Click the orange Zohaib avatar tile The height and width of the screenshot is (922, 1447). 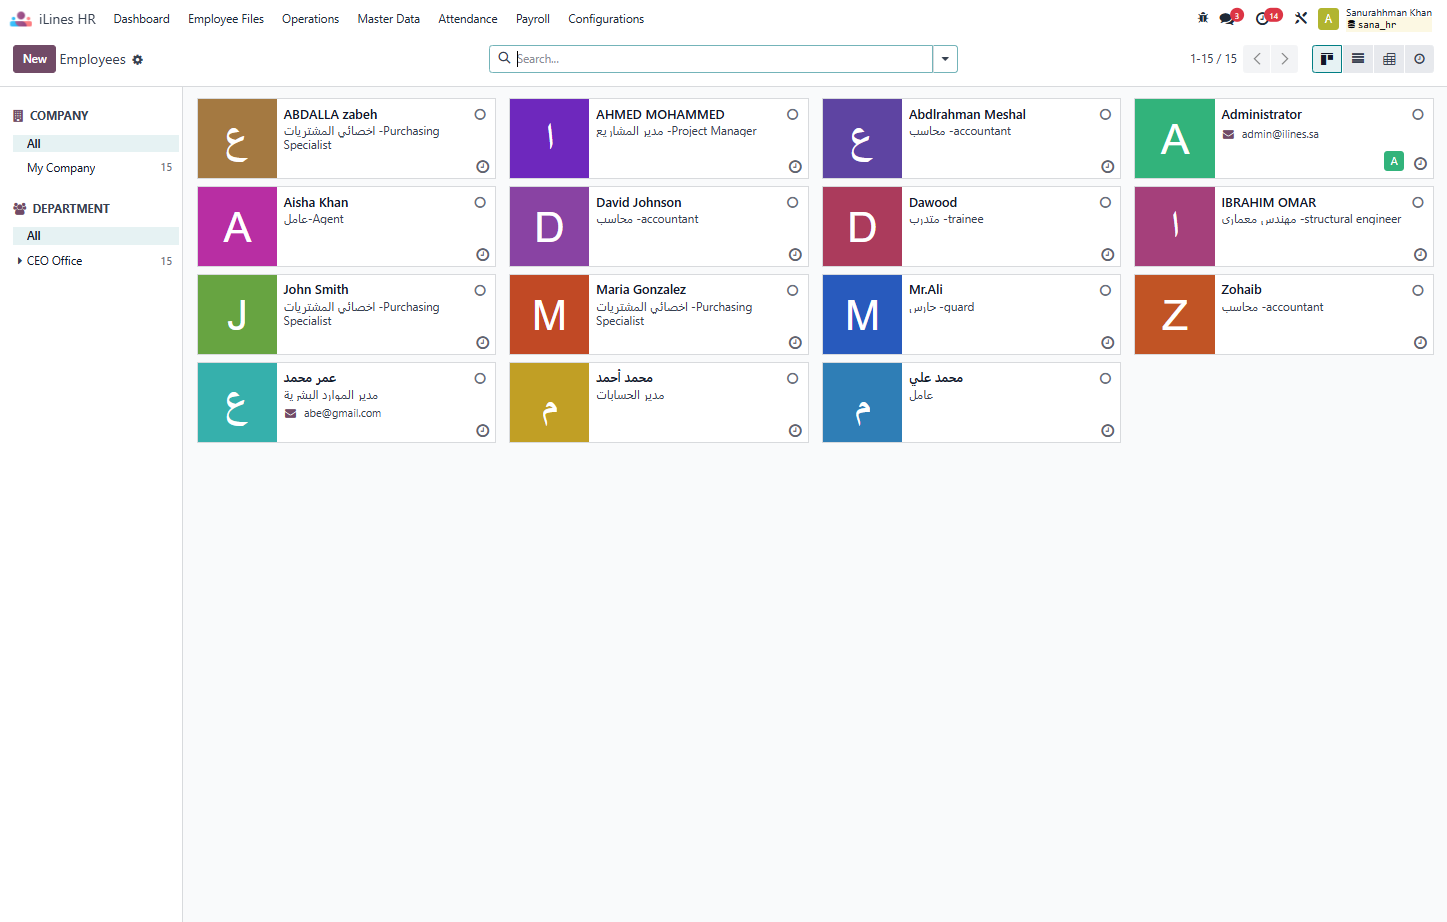tap(1175, 315)
